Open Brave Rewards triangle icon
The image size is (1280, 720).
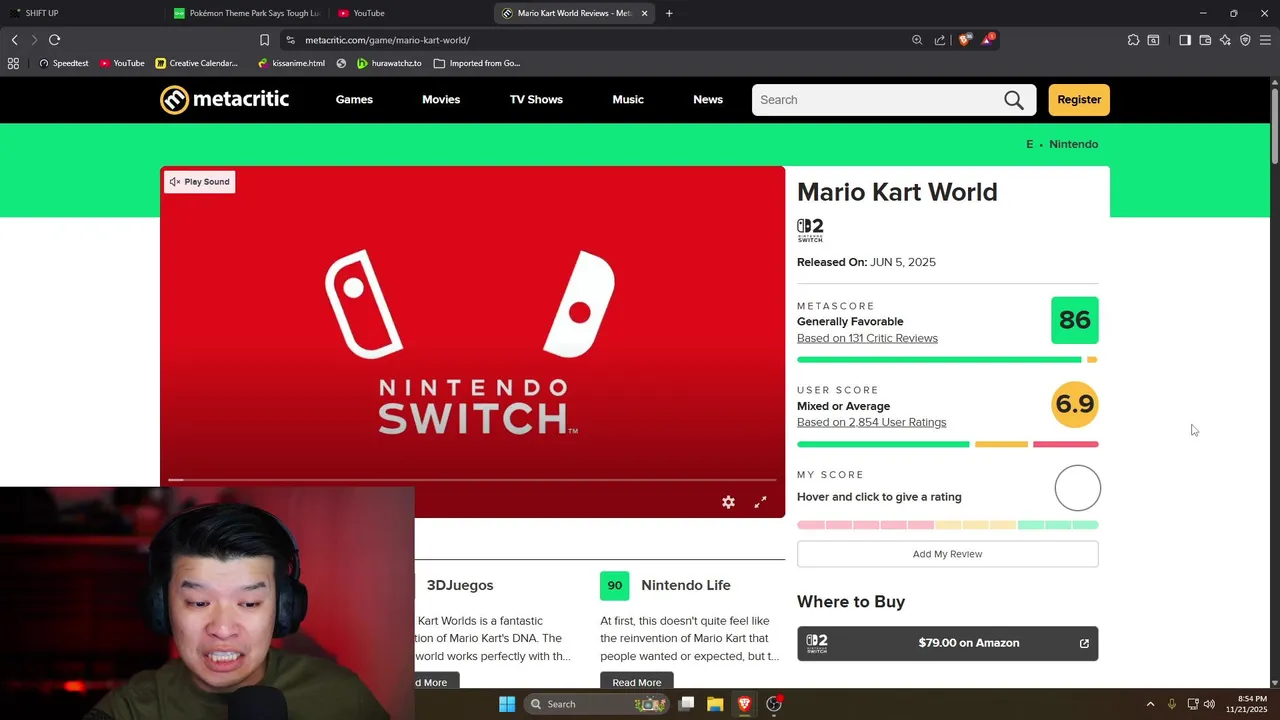(987, 40)
